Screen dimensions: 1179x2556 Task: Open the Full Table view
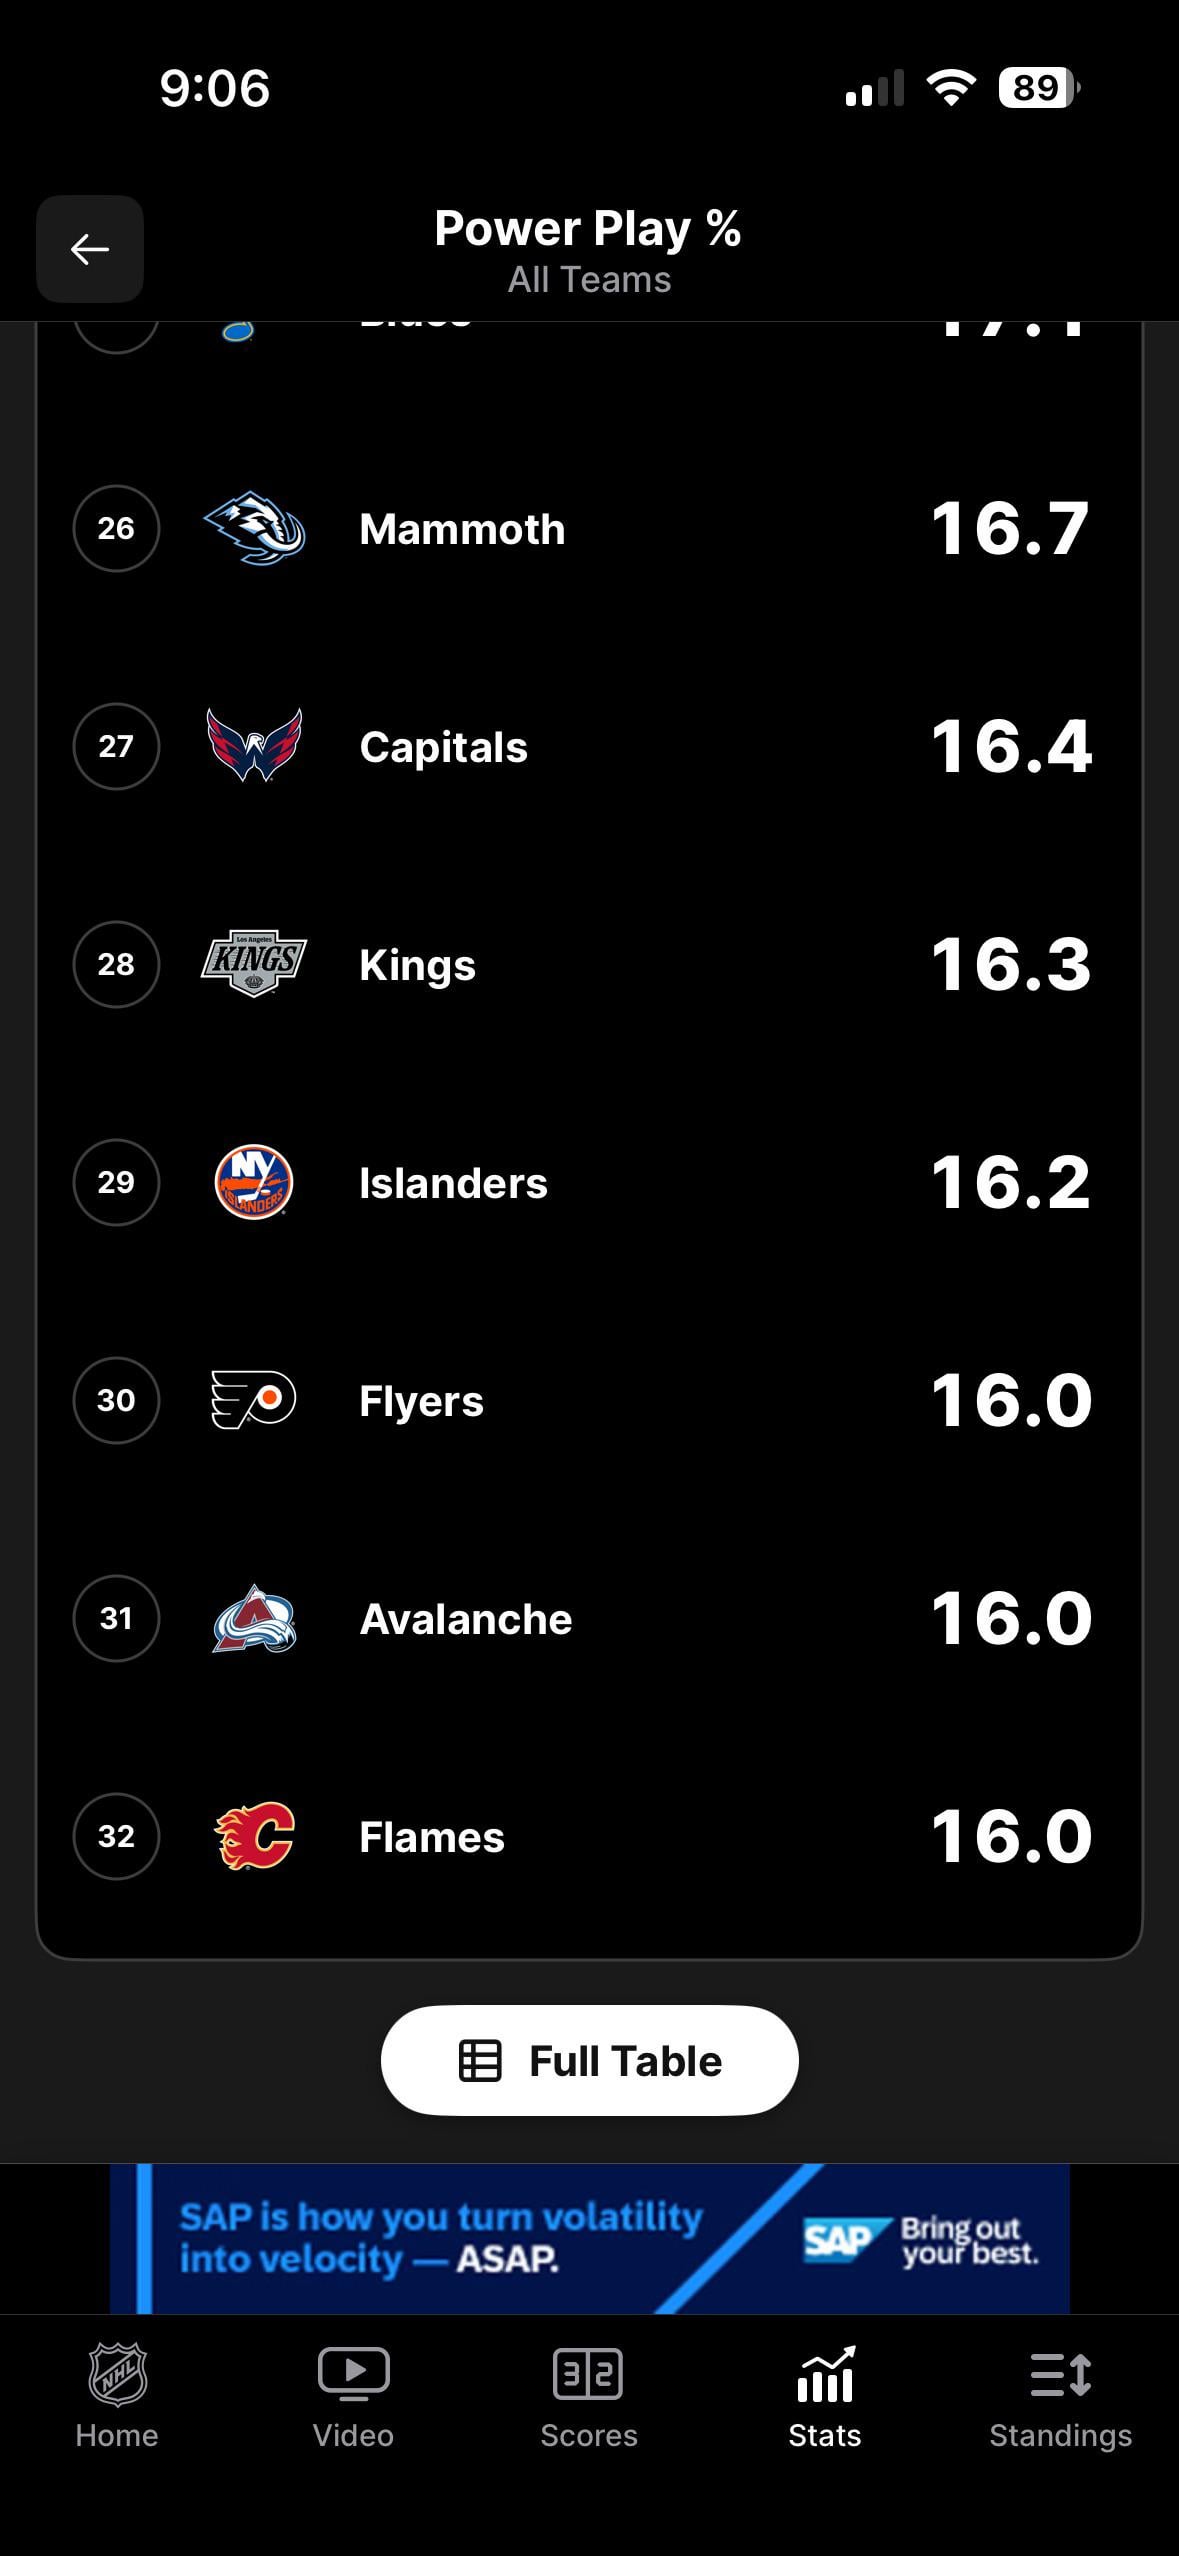click(x=589, y=2060)
